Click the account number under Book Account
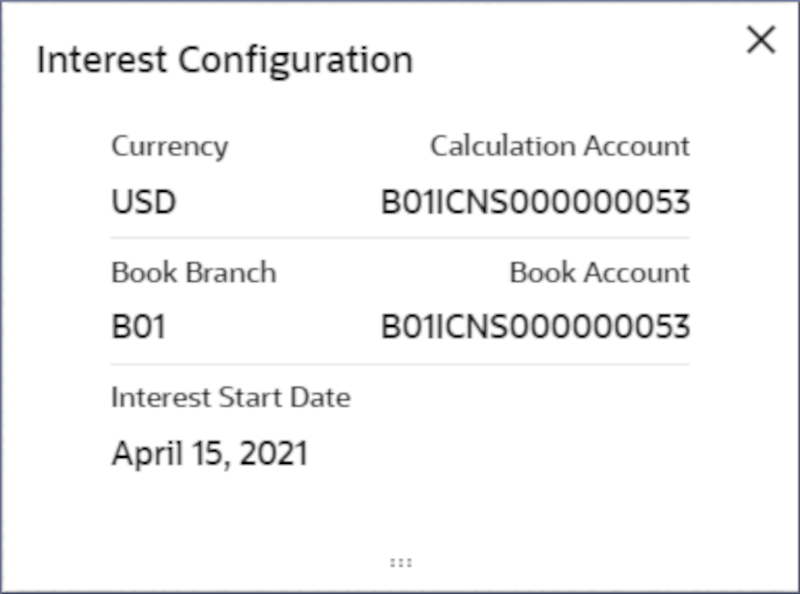Viewport: 800px width, 594px height. coord(535,327)
